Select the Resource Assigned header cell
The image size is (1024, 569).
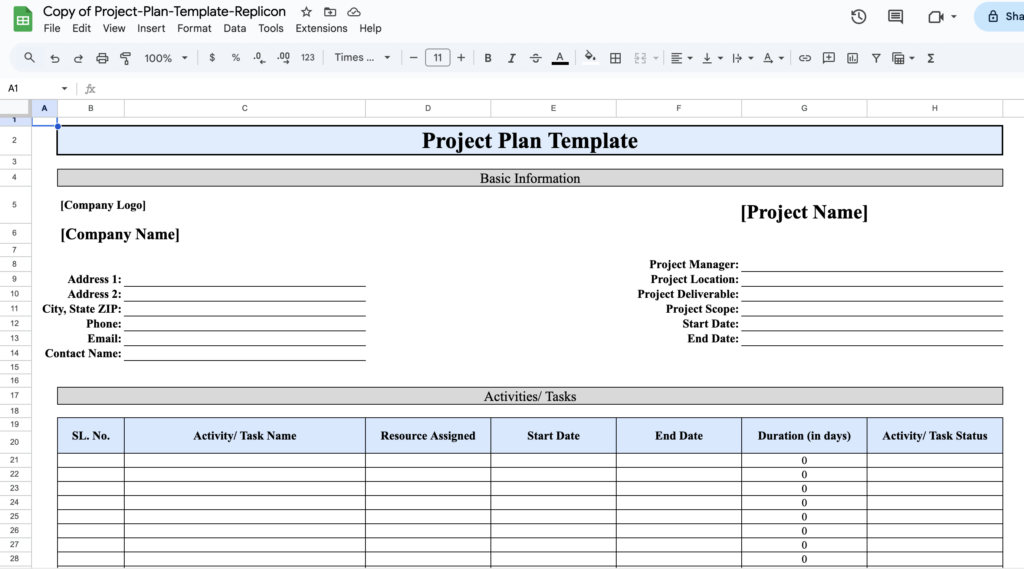428,436
